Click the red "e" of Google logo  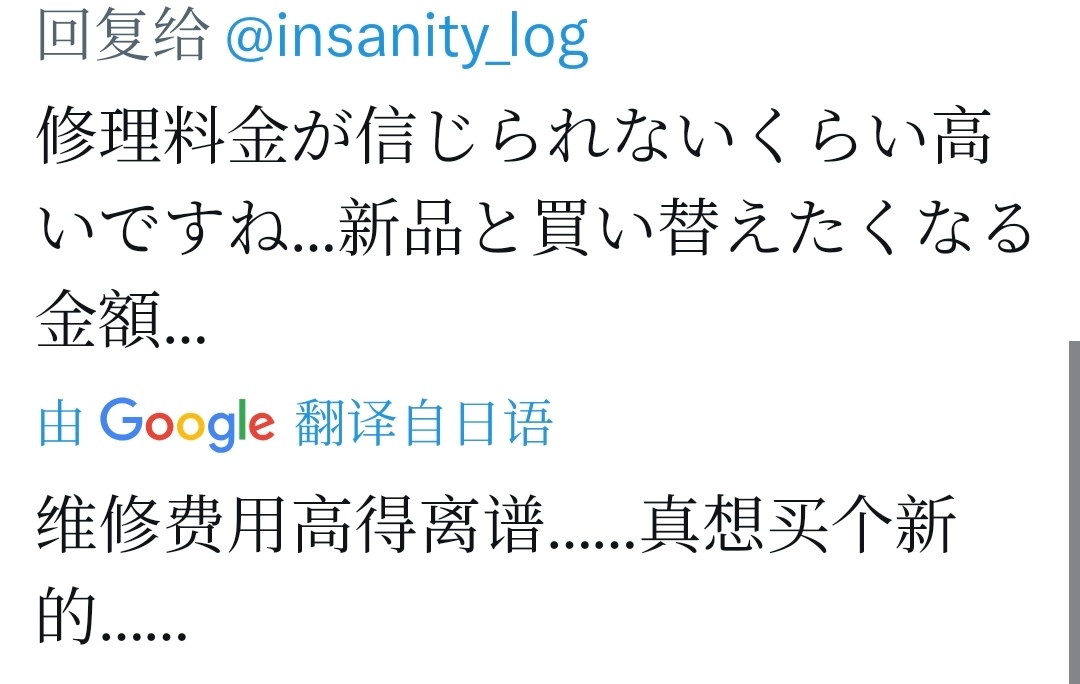pyautogui.click(x=260, y=426)
